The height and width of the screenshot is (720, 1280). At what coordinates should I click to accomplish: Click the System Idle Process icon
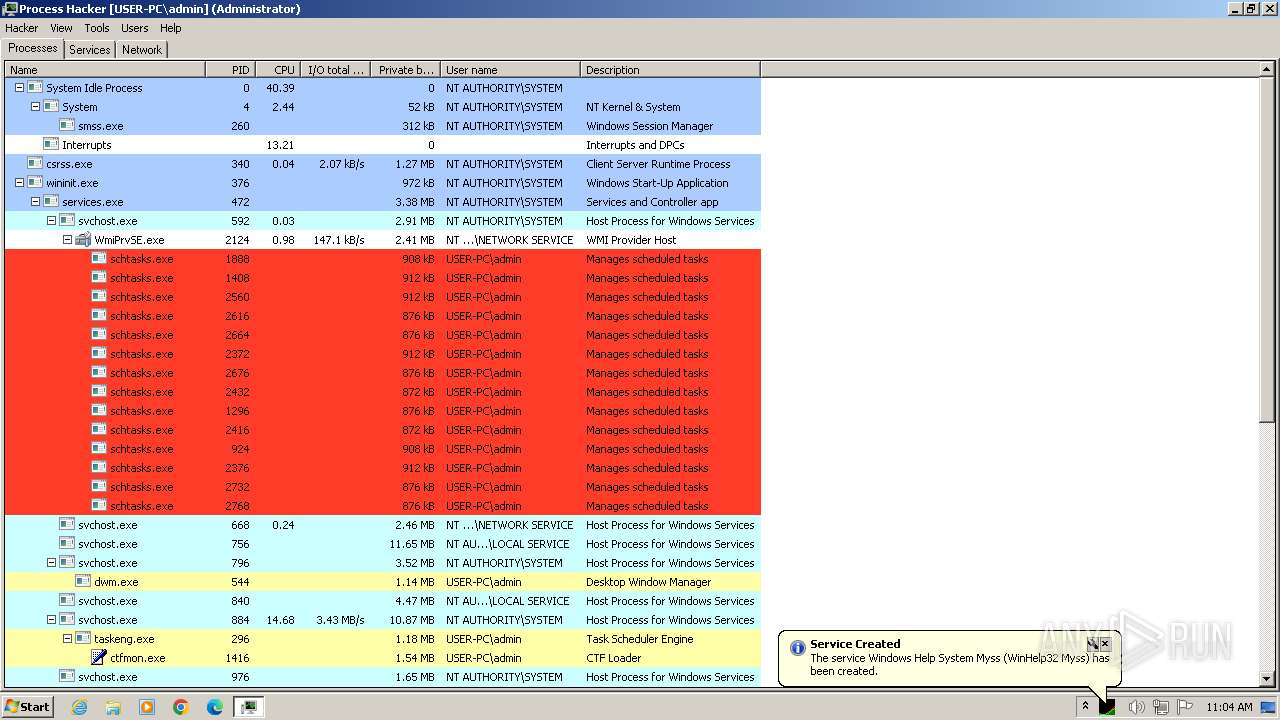click(35, 88)
